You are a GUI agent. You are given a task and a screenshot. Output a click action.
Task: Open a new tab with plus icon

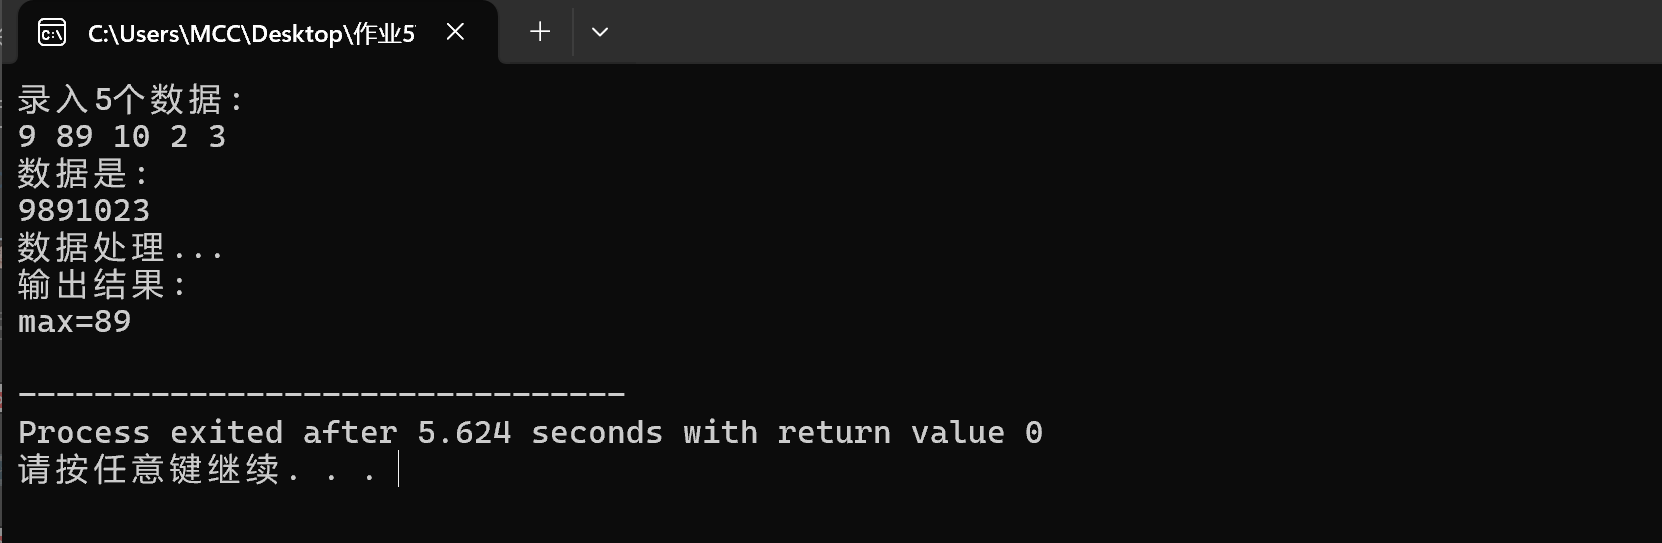(540, 32)
